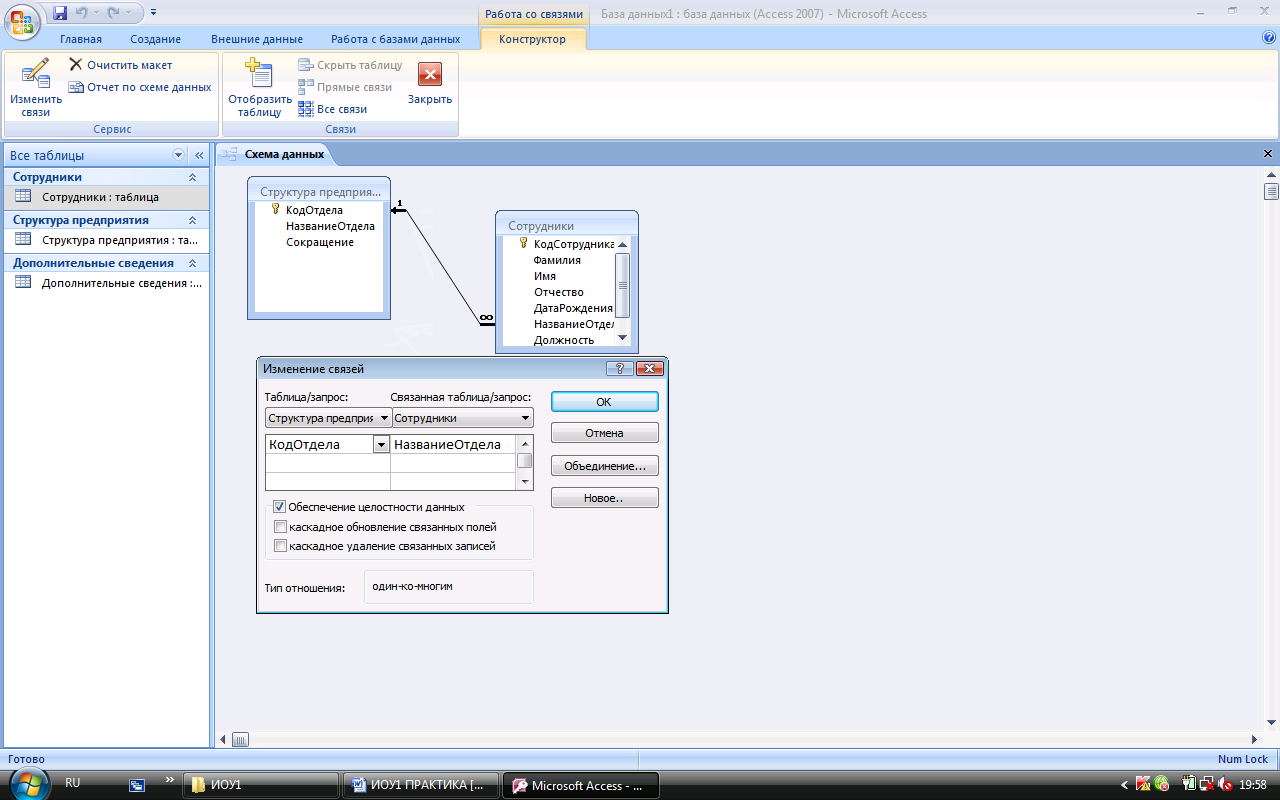Select Дополнительные сведения table item
Viewport: 1280px width, 800px height.
point(105,283)
